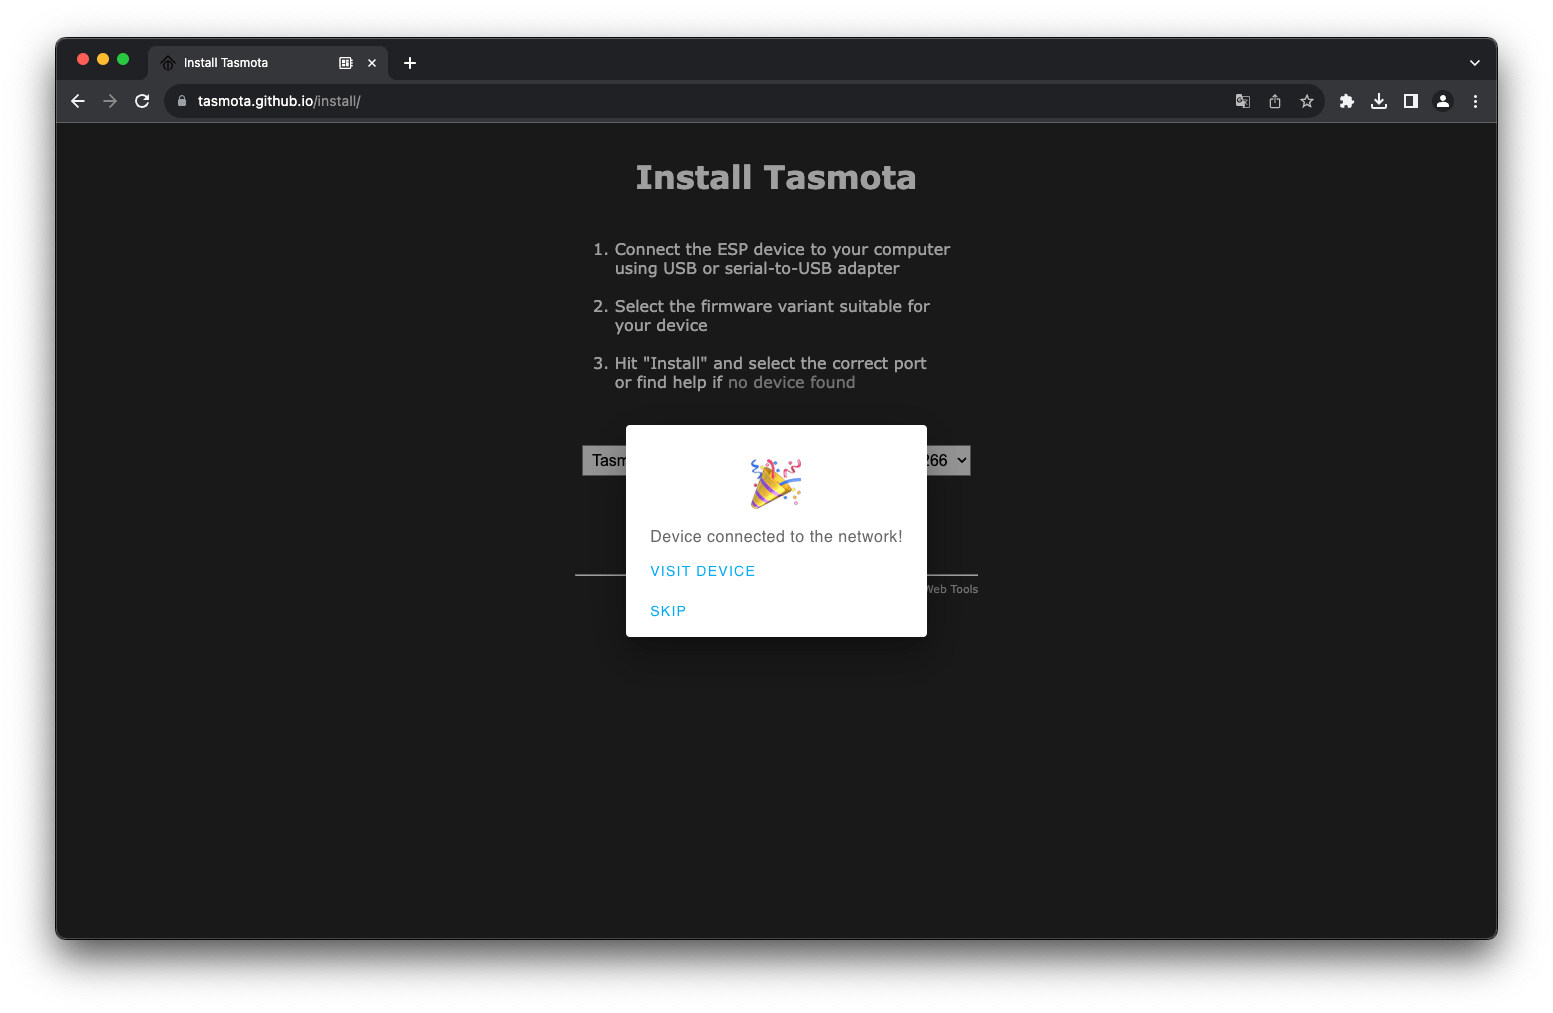
Task: Skip visiting the device
Action: (x=667, y=611)
